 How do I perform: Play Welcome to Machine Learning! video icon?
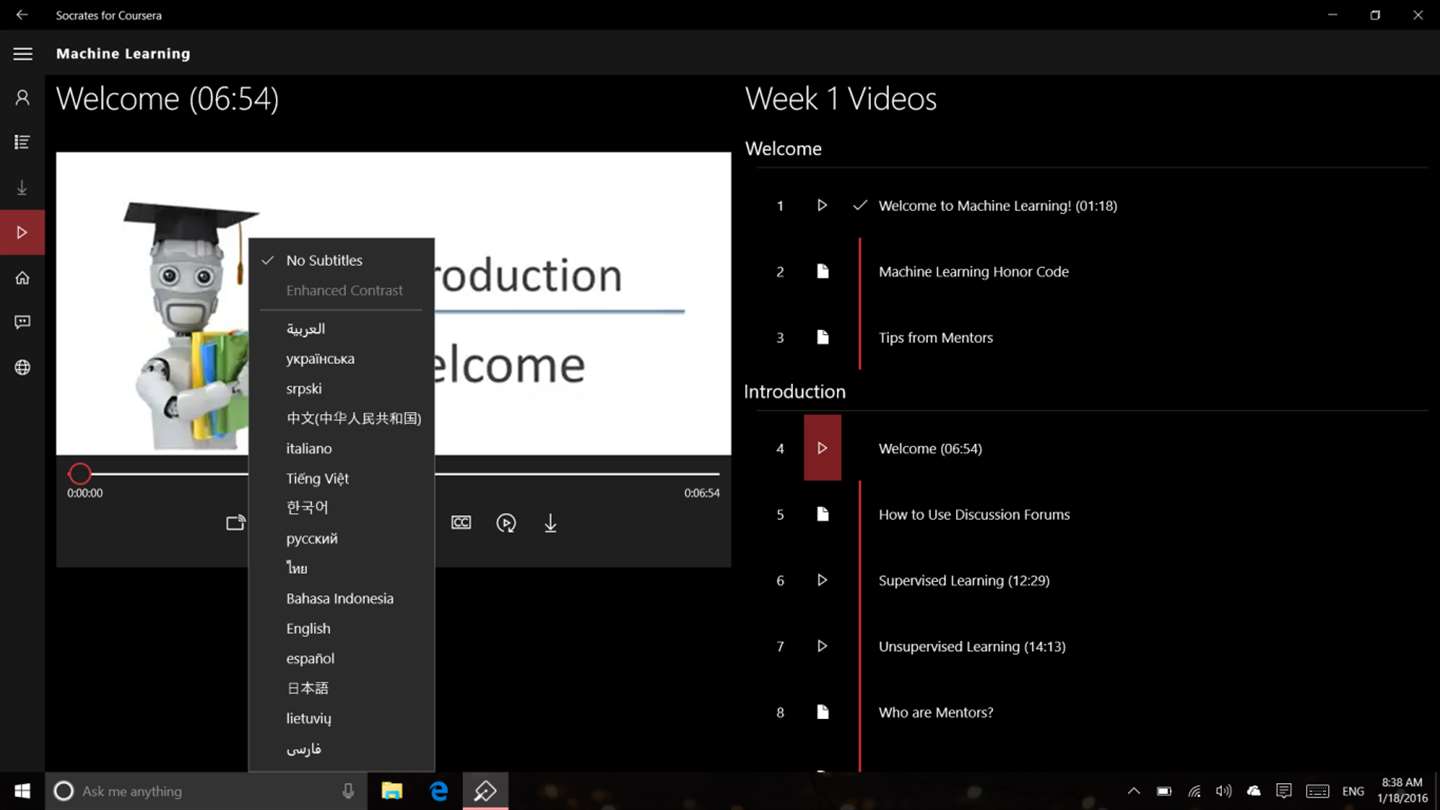click(822, 205)
